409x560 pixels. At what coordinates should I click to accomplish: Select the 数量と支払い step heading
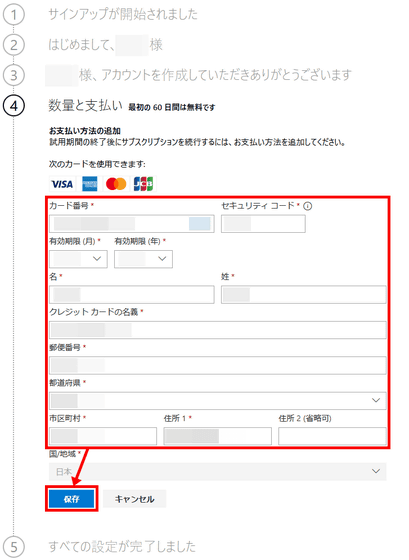click(x=85, y=106)
